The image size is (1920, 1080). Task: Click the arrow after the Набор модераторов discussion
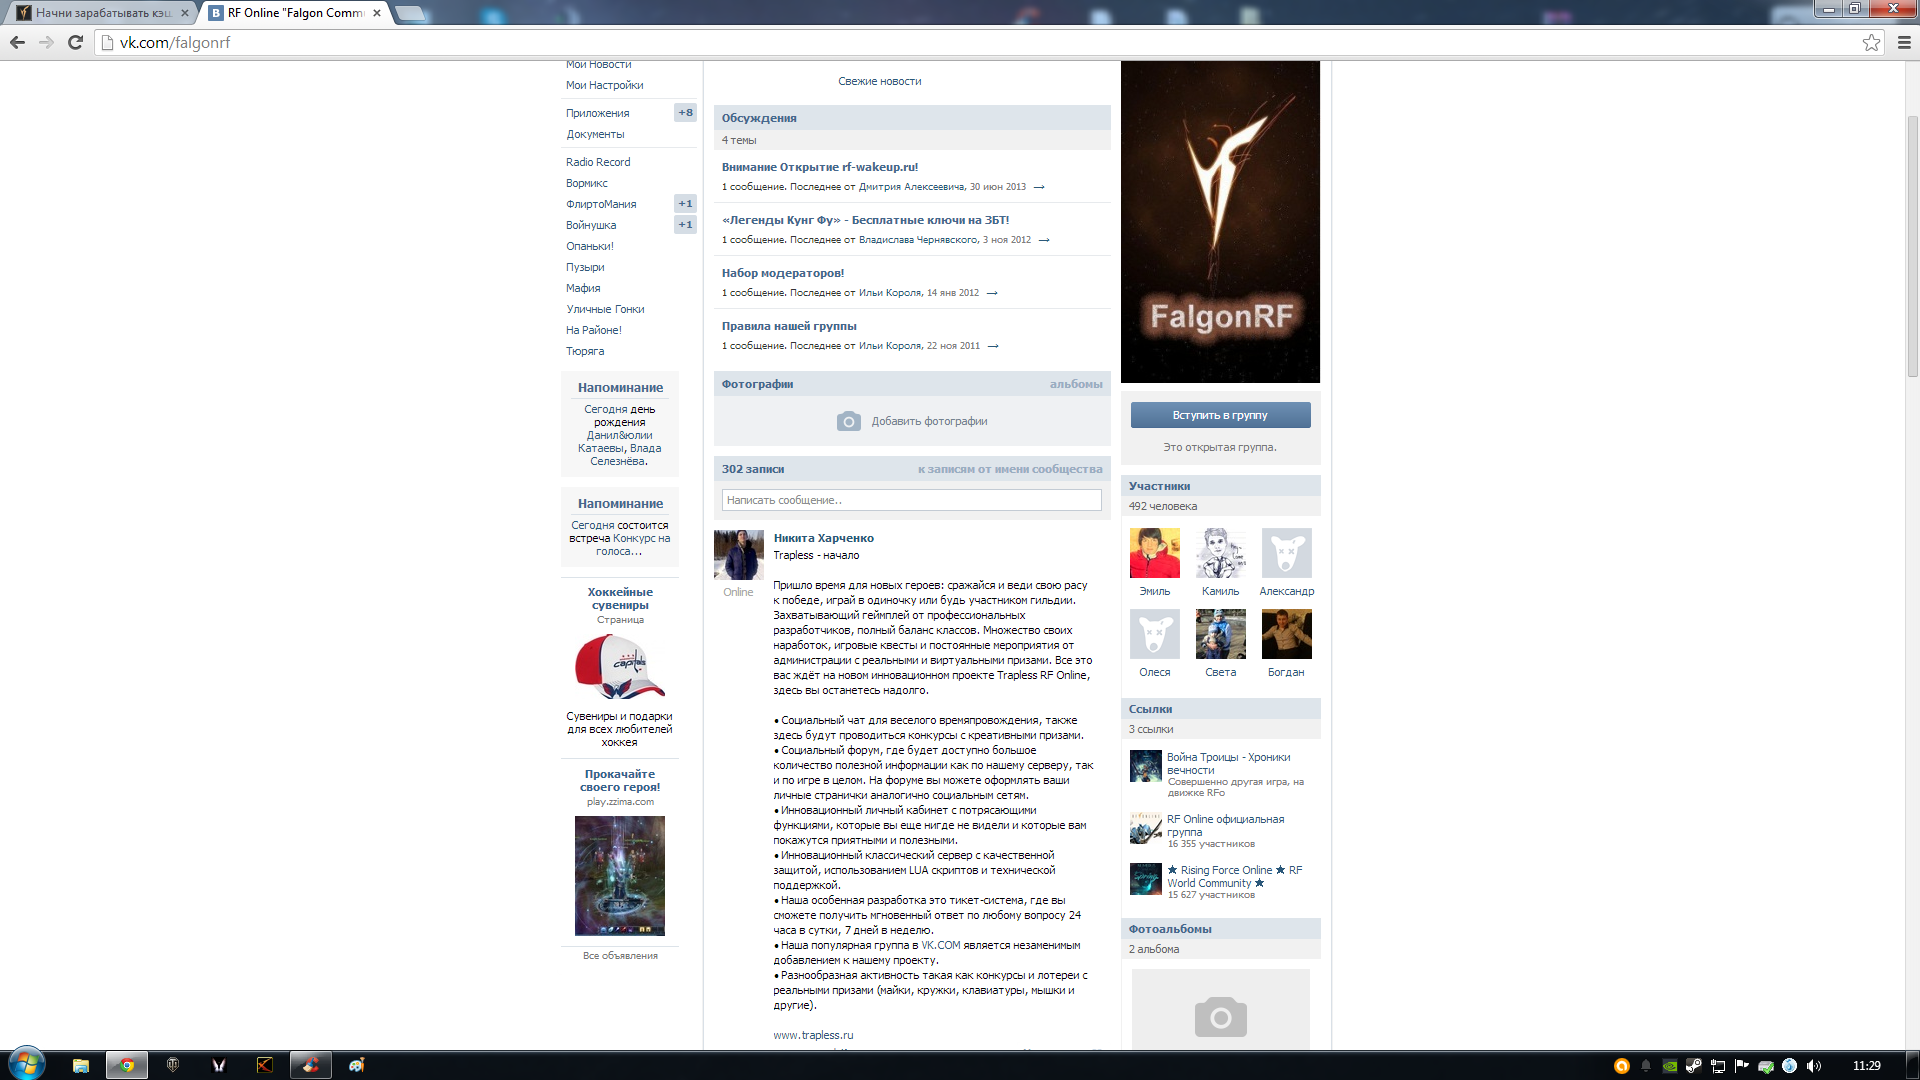(x=992, y=293)
